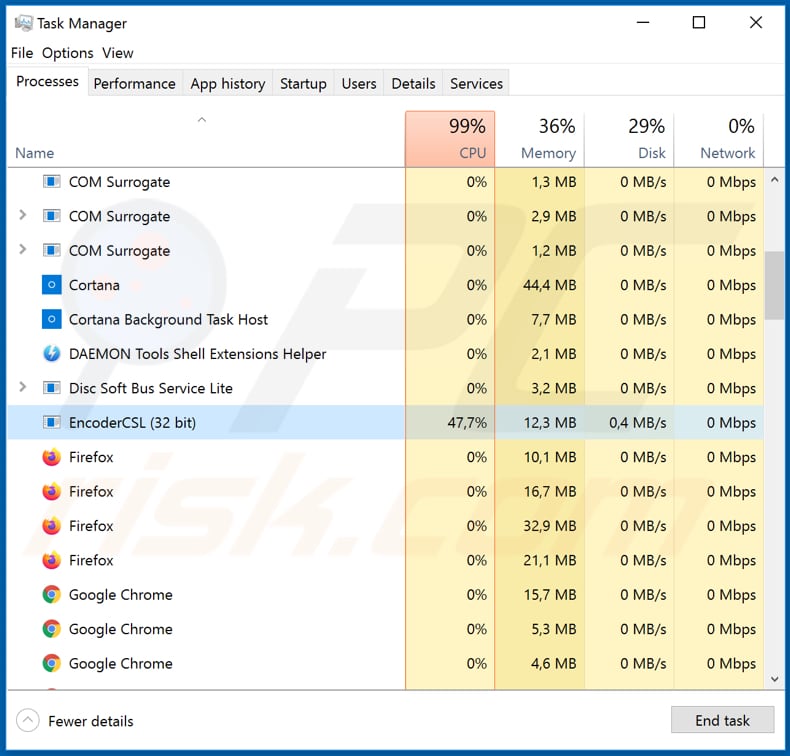Select the Cortana Background Task Host name

tap(168, 319)
